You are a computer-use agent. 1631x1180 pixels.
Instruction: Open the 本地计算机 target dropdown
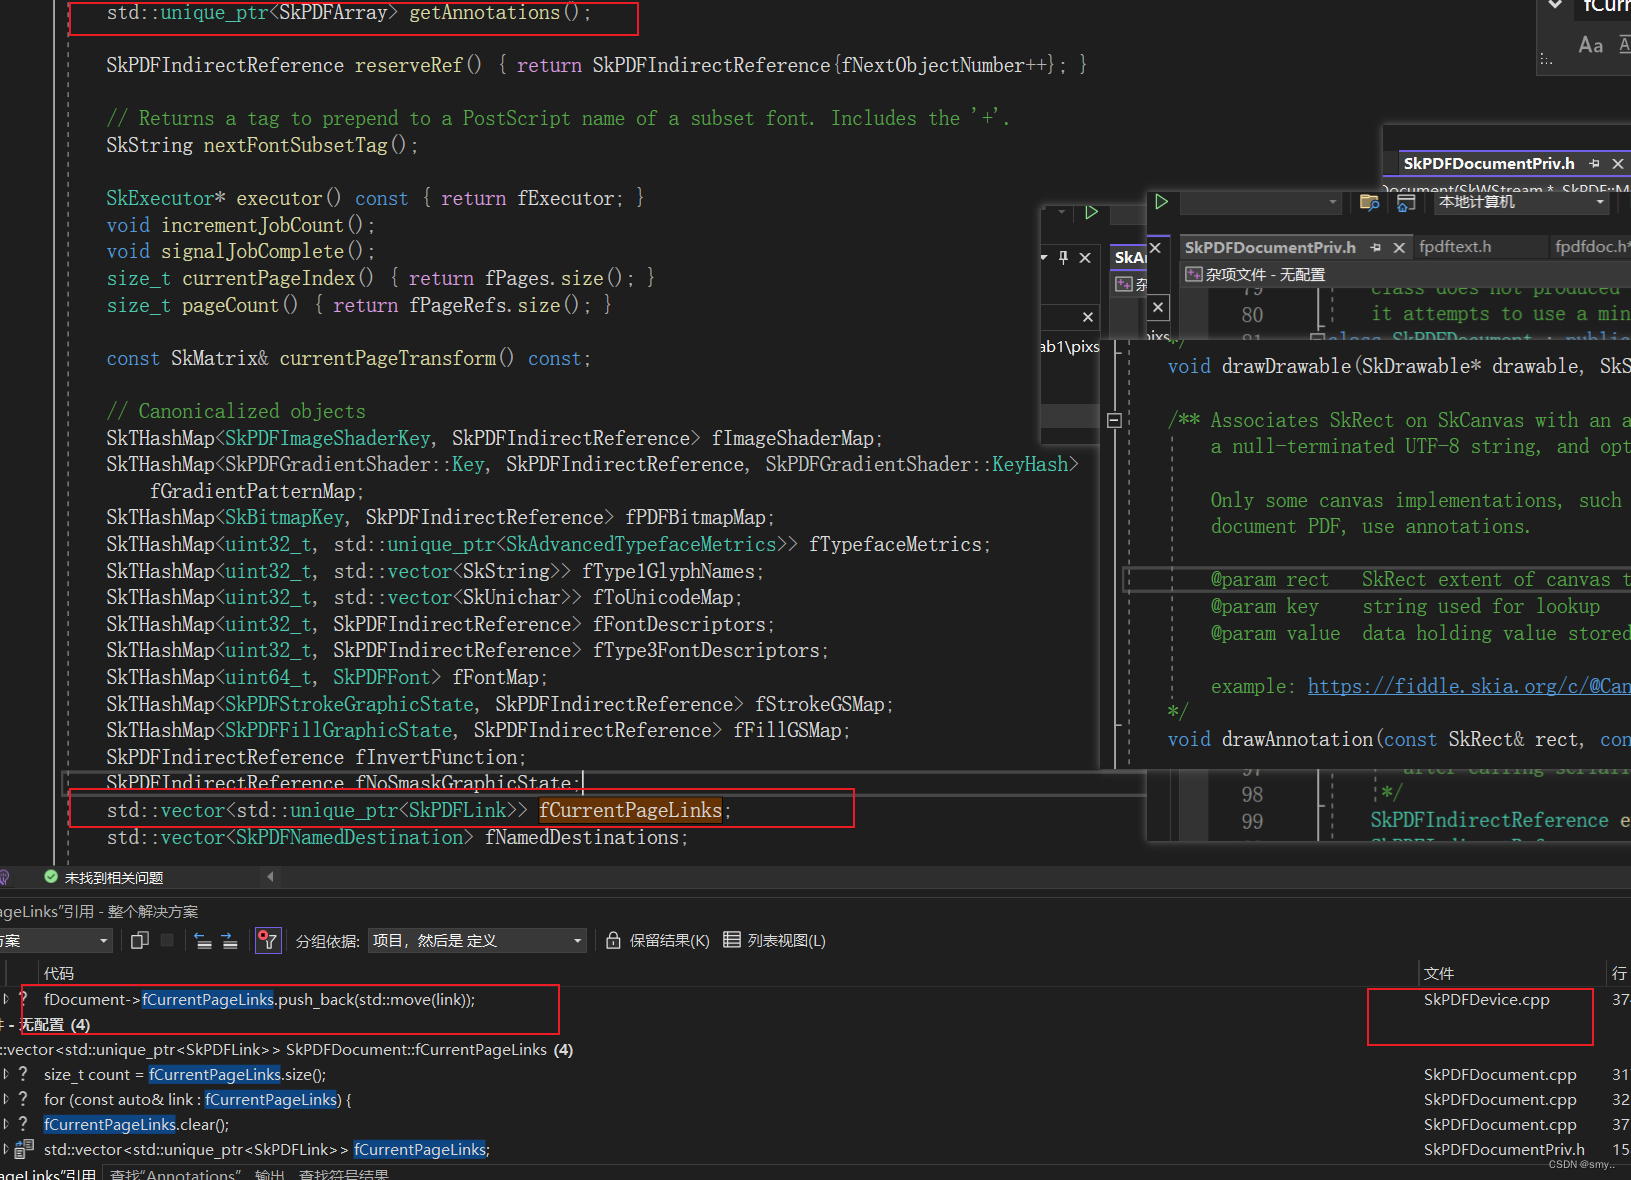tap(1521, 202)
